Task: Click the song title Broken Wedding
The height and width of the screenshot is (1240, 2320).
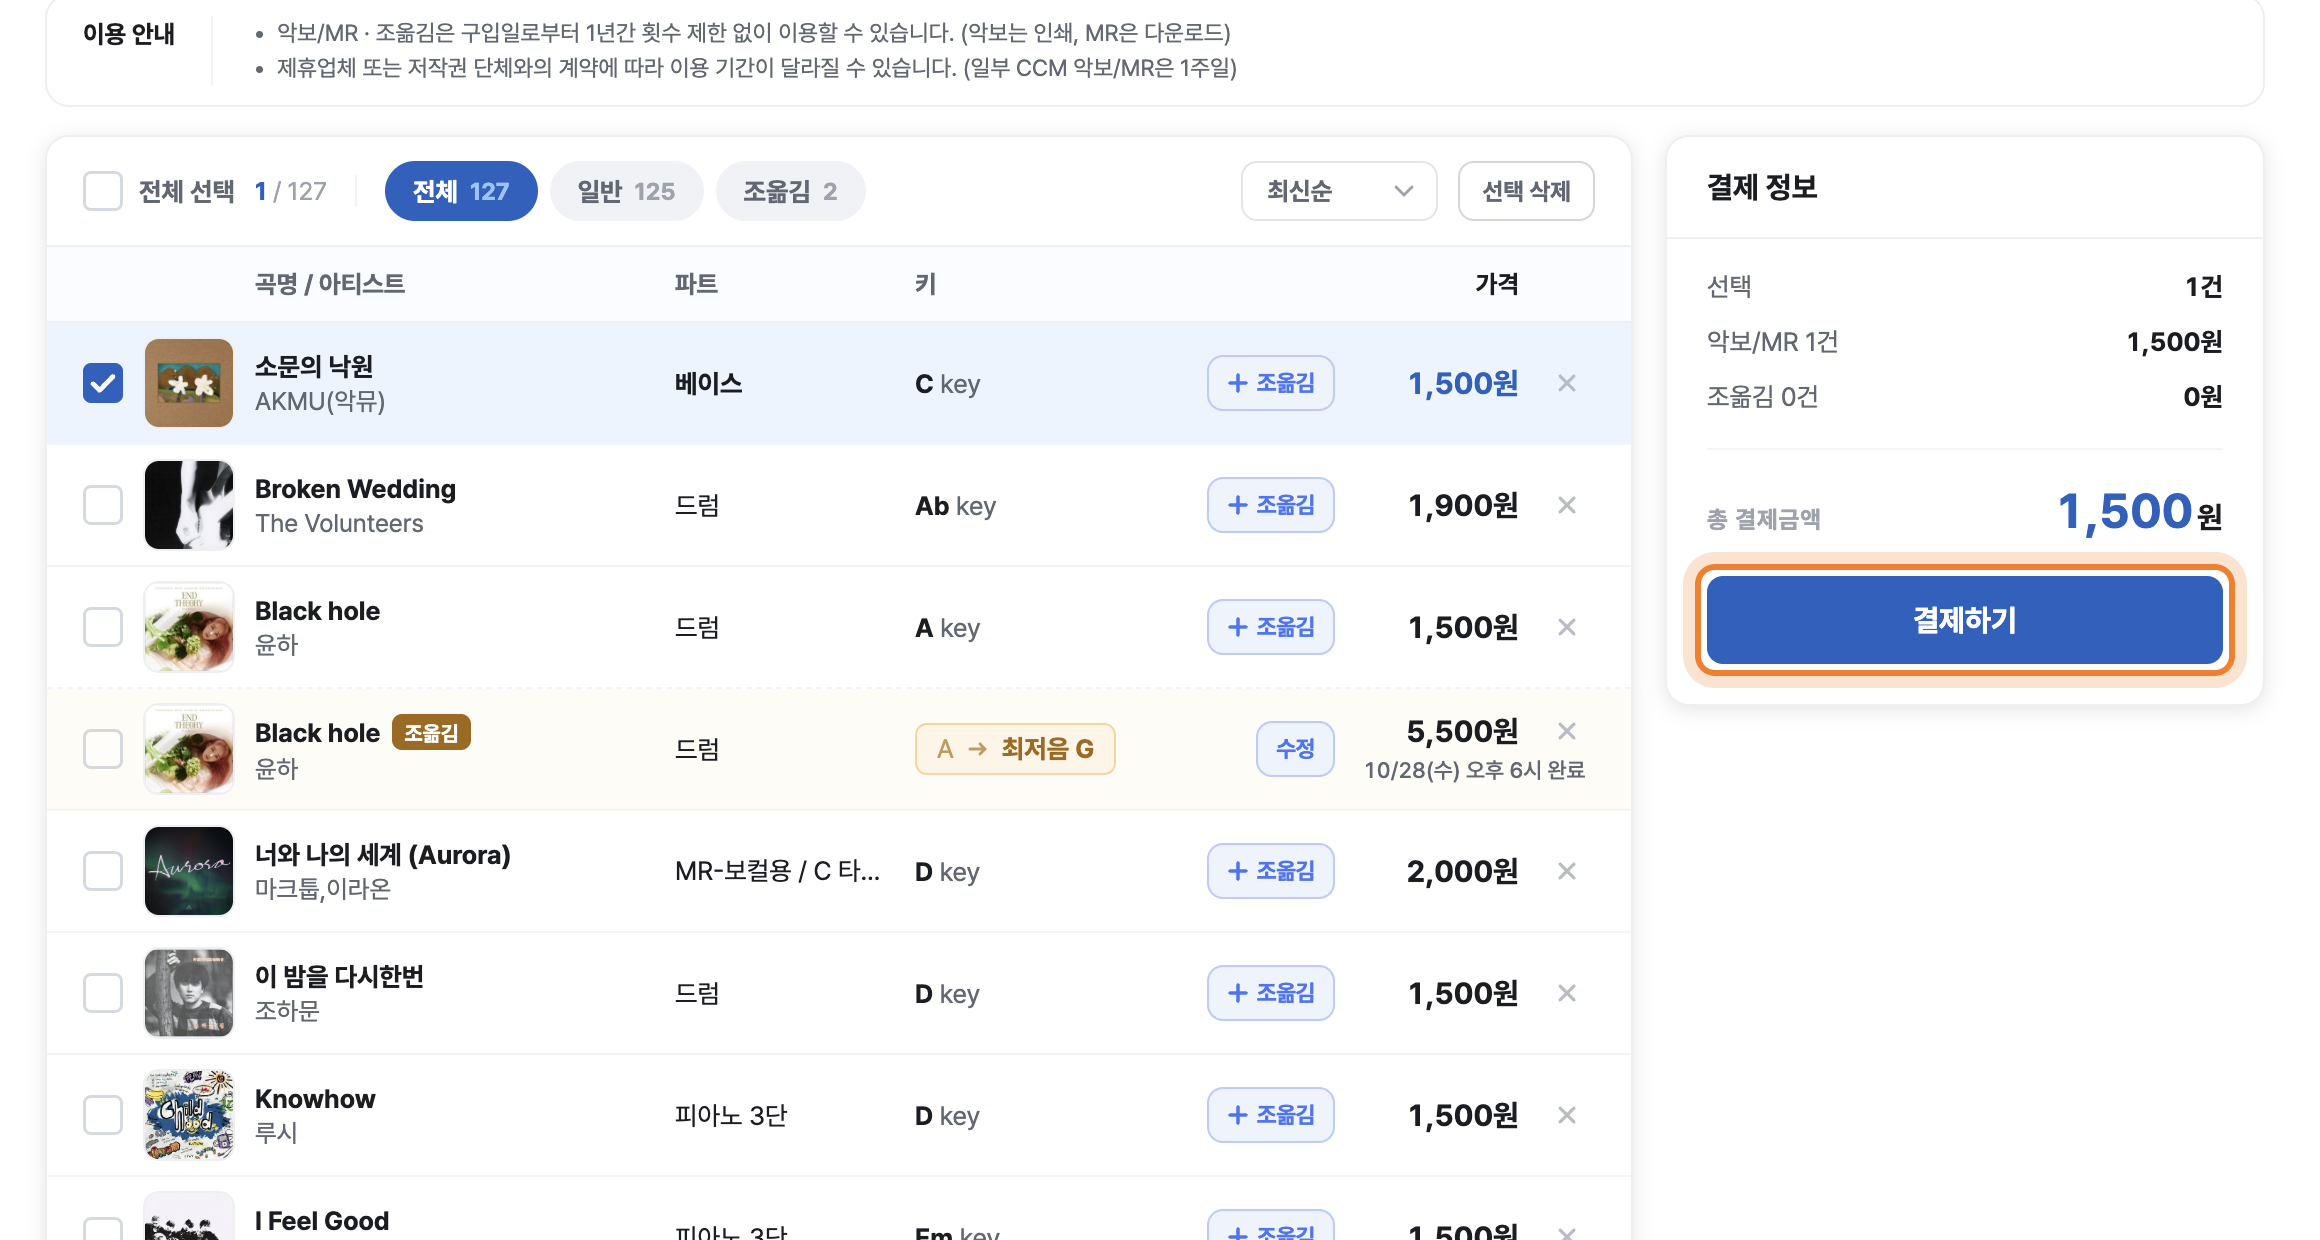Action: [x=355, y=489]
